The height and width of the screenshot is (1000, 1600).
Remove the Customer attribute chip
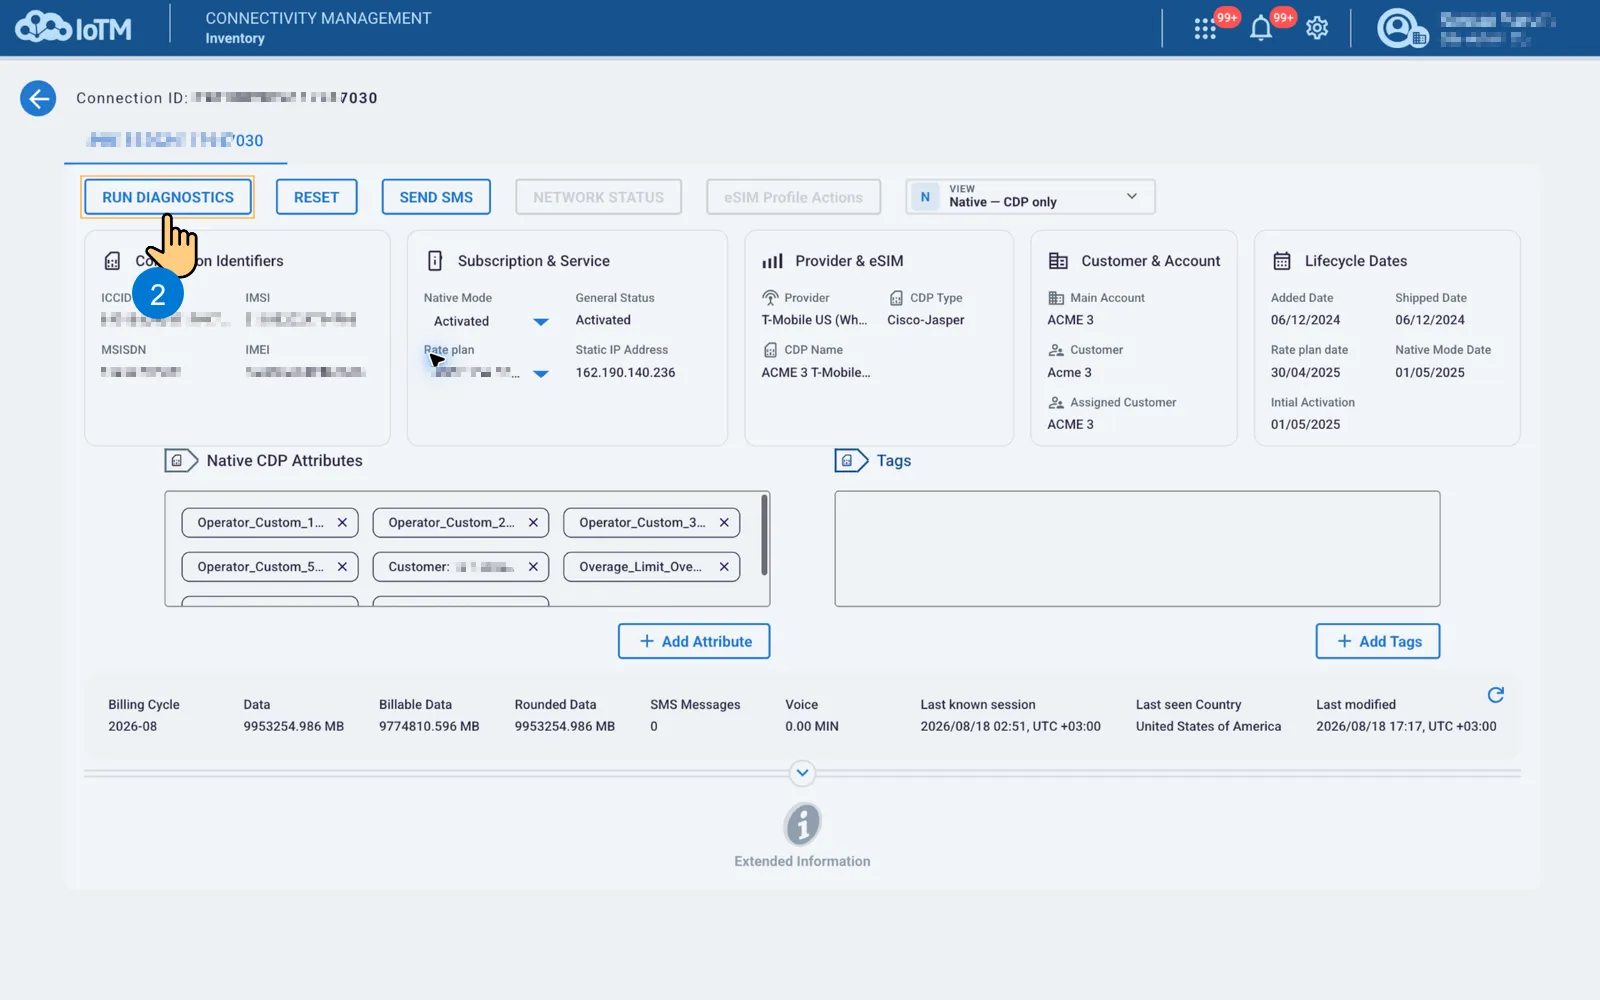(533, 567)
